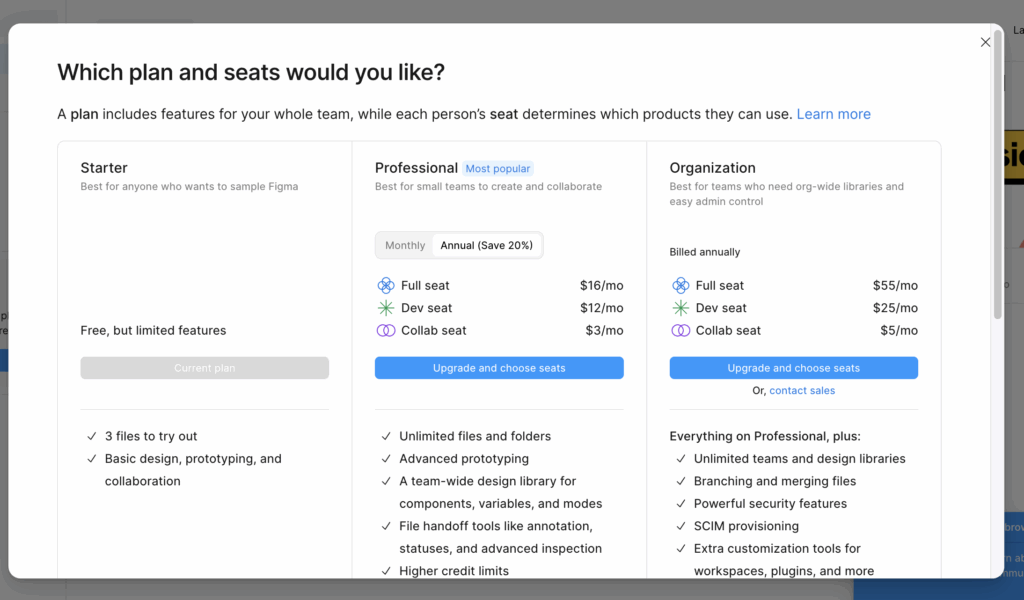Follow the contact sales link
Image resolution: width=1024 pixels, height=600 pixels.
coord(802,391)
